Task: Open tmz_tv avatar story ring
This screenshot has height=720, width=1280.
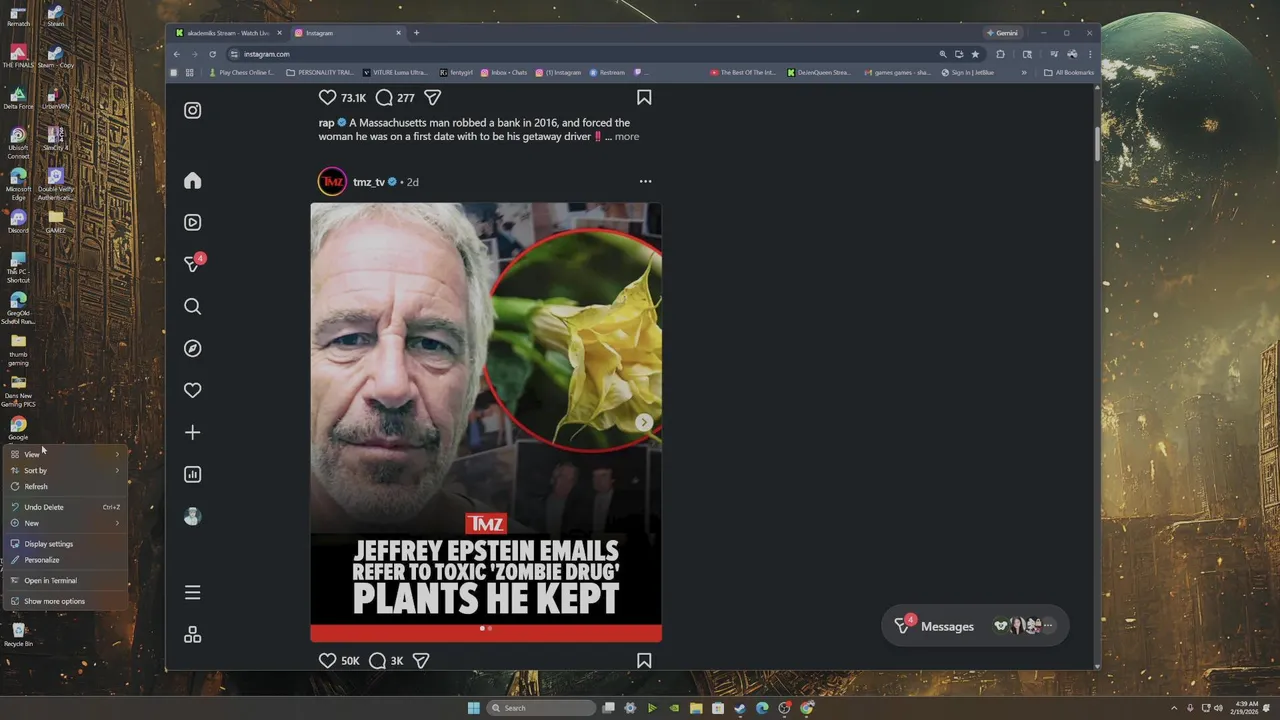Action: 332,182
